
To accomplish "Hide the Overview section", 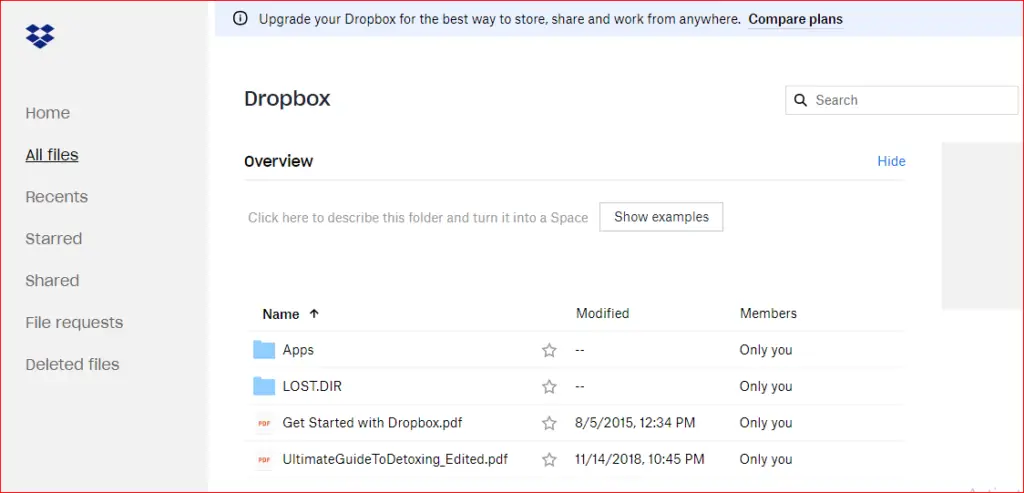I will coord(891,161).
